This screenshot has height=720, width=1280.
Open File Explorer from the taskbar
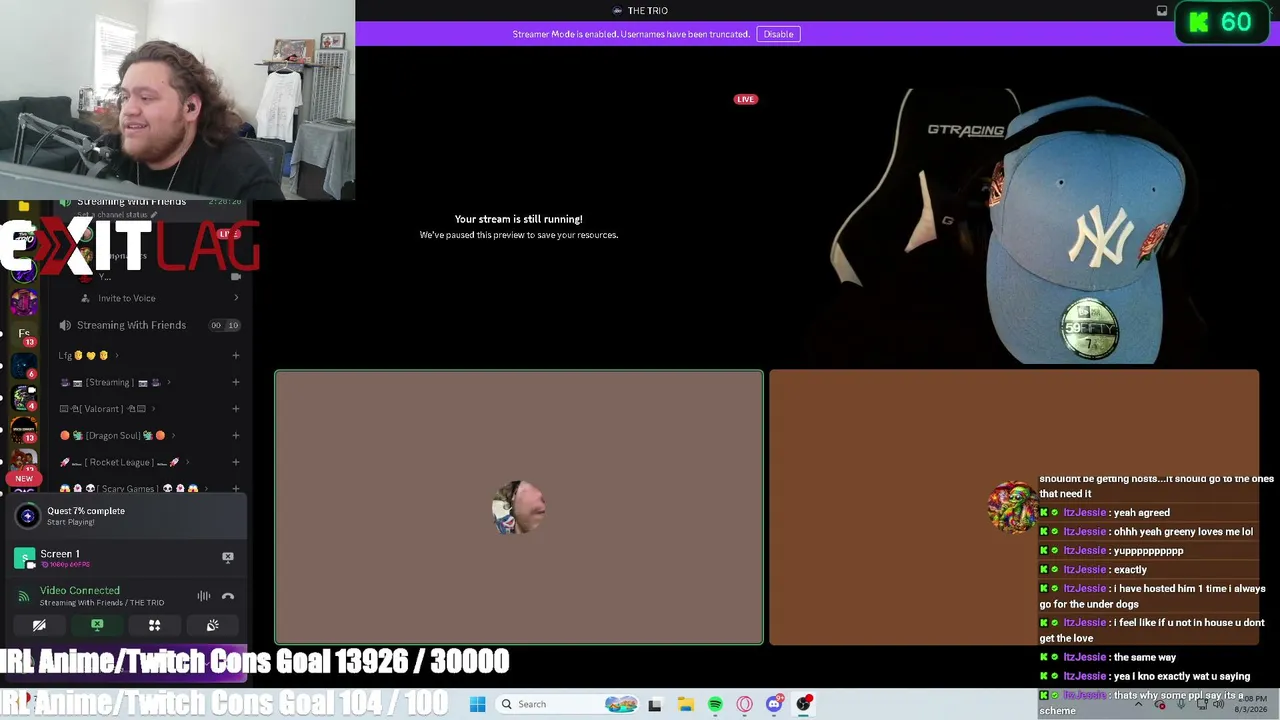pos(685,704)
